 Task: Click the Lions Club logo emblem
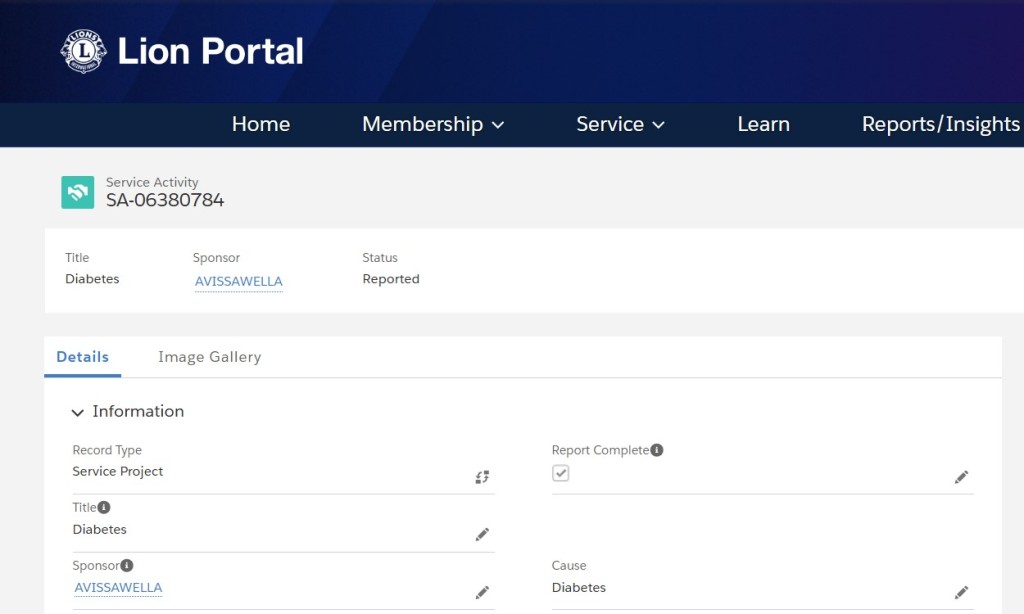click(x=84, y=51)
